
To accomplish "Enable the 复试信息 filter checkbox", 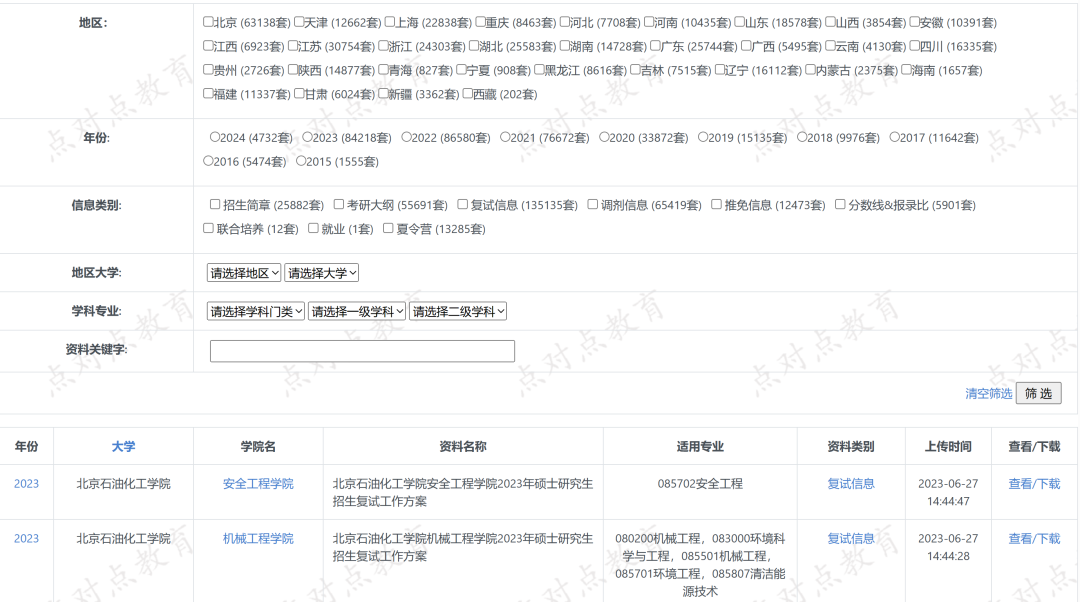I will [x=463, y=205].
